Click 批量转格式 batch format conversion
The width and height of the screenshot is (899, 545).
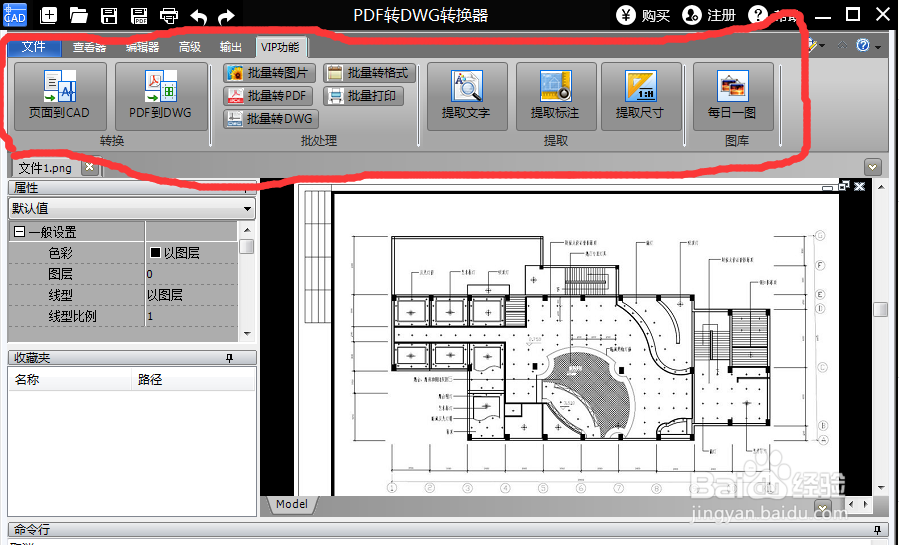[369, 73]
